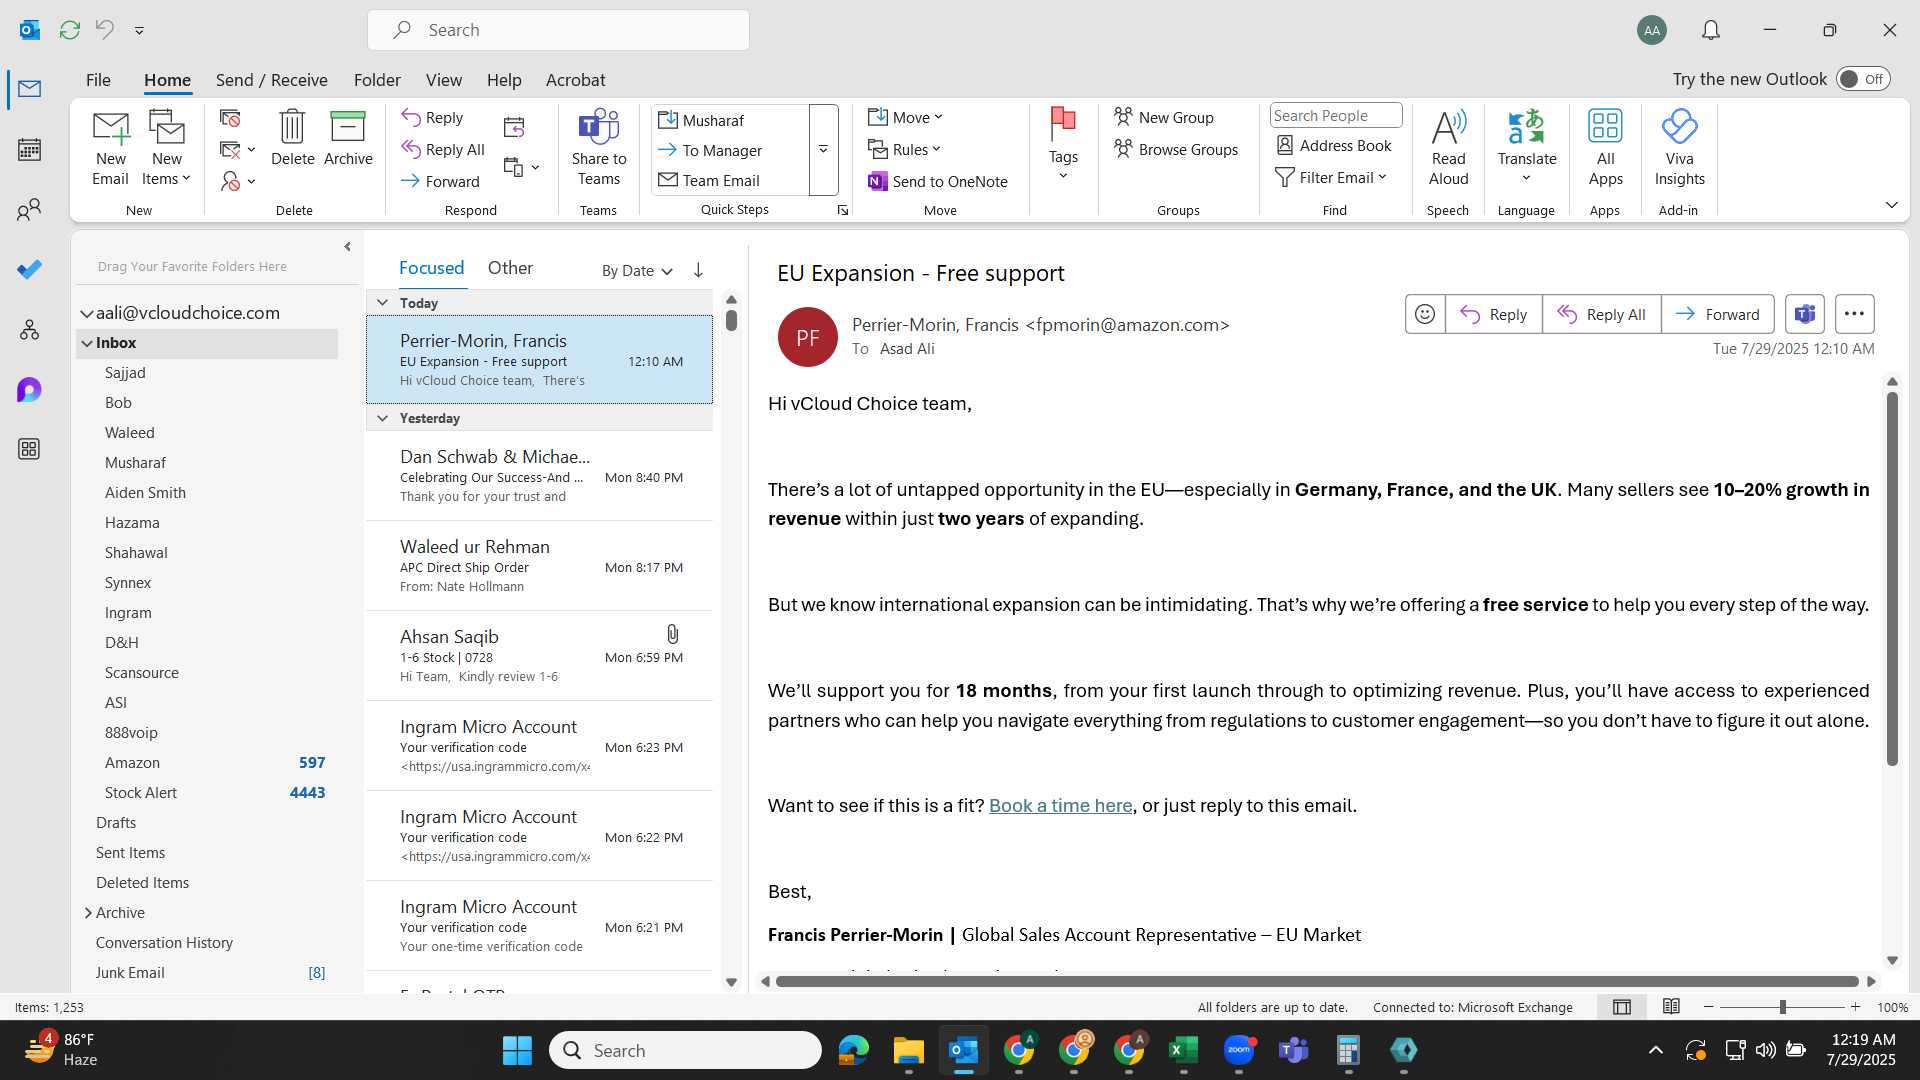Open the Amazon folder
Viewport: 1920px width, 1080px height.
pos(132,763)
